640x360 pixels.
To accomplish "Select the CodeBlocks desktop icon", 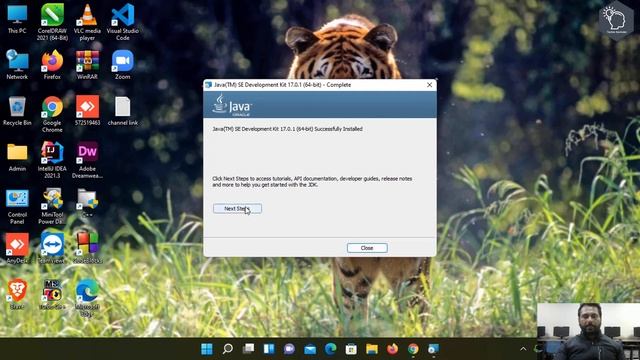I will [87, 249].
